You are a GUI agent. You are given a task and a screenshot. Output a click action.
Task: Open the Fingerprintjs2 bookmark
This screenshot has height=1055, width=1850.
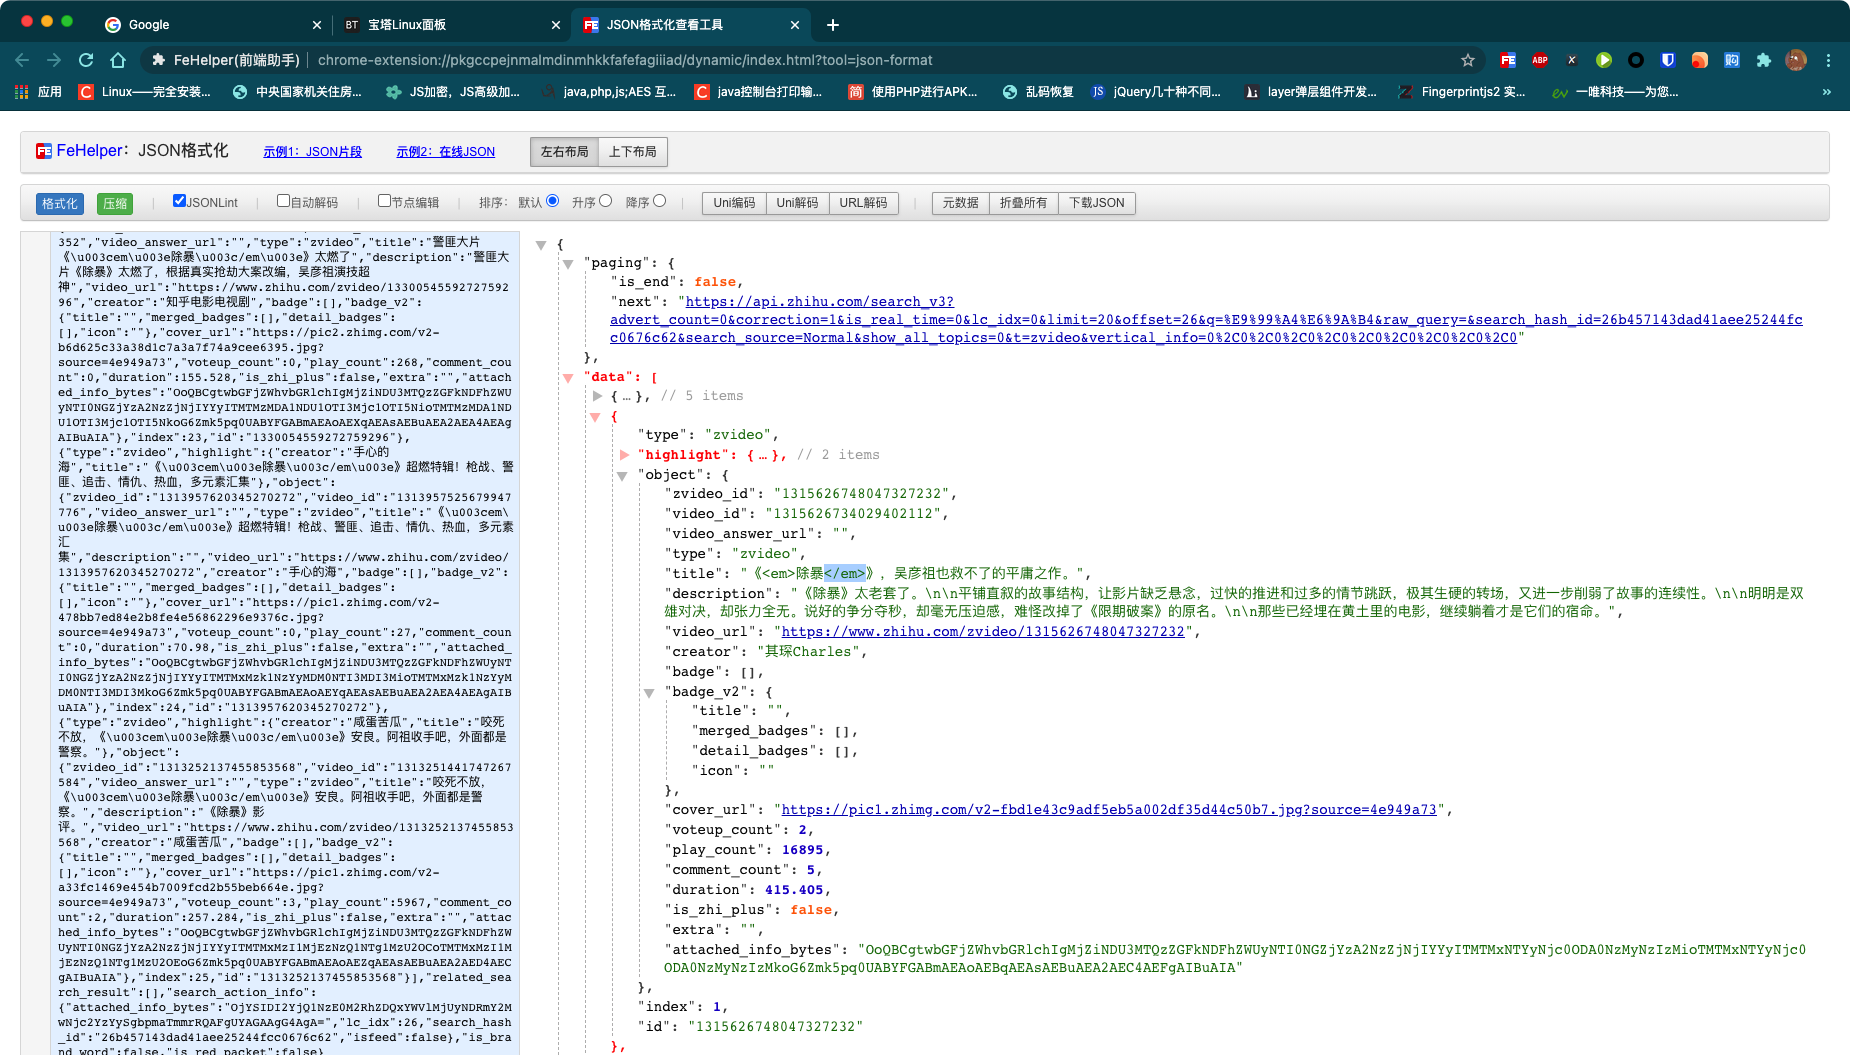(1462, 92)
